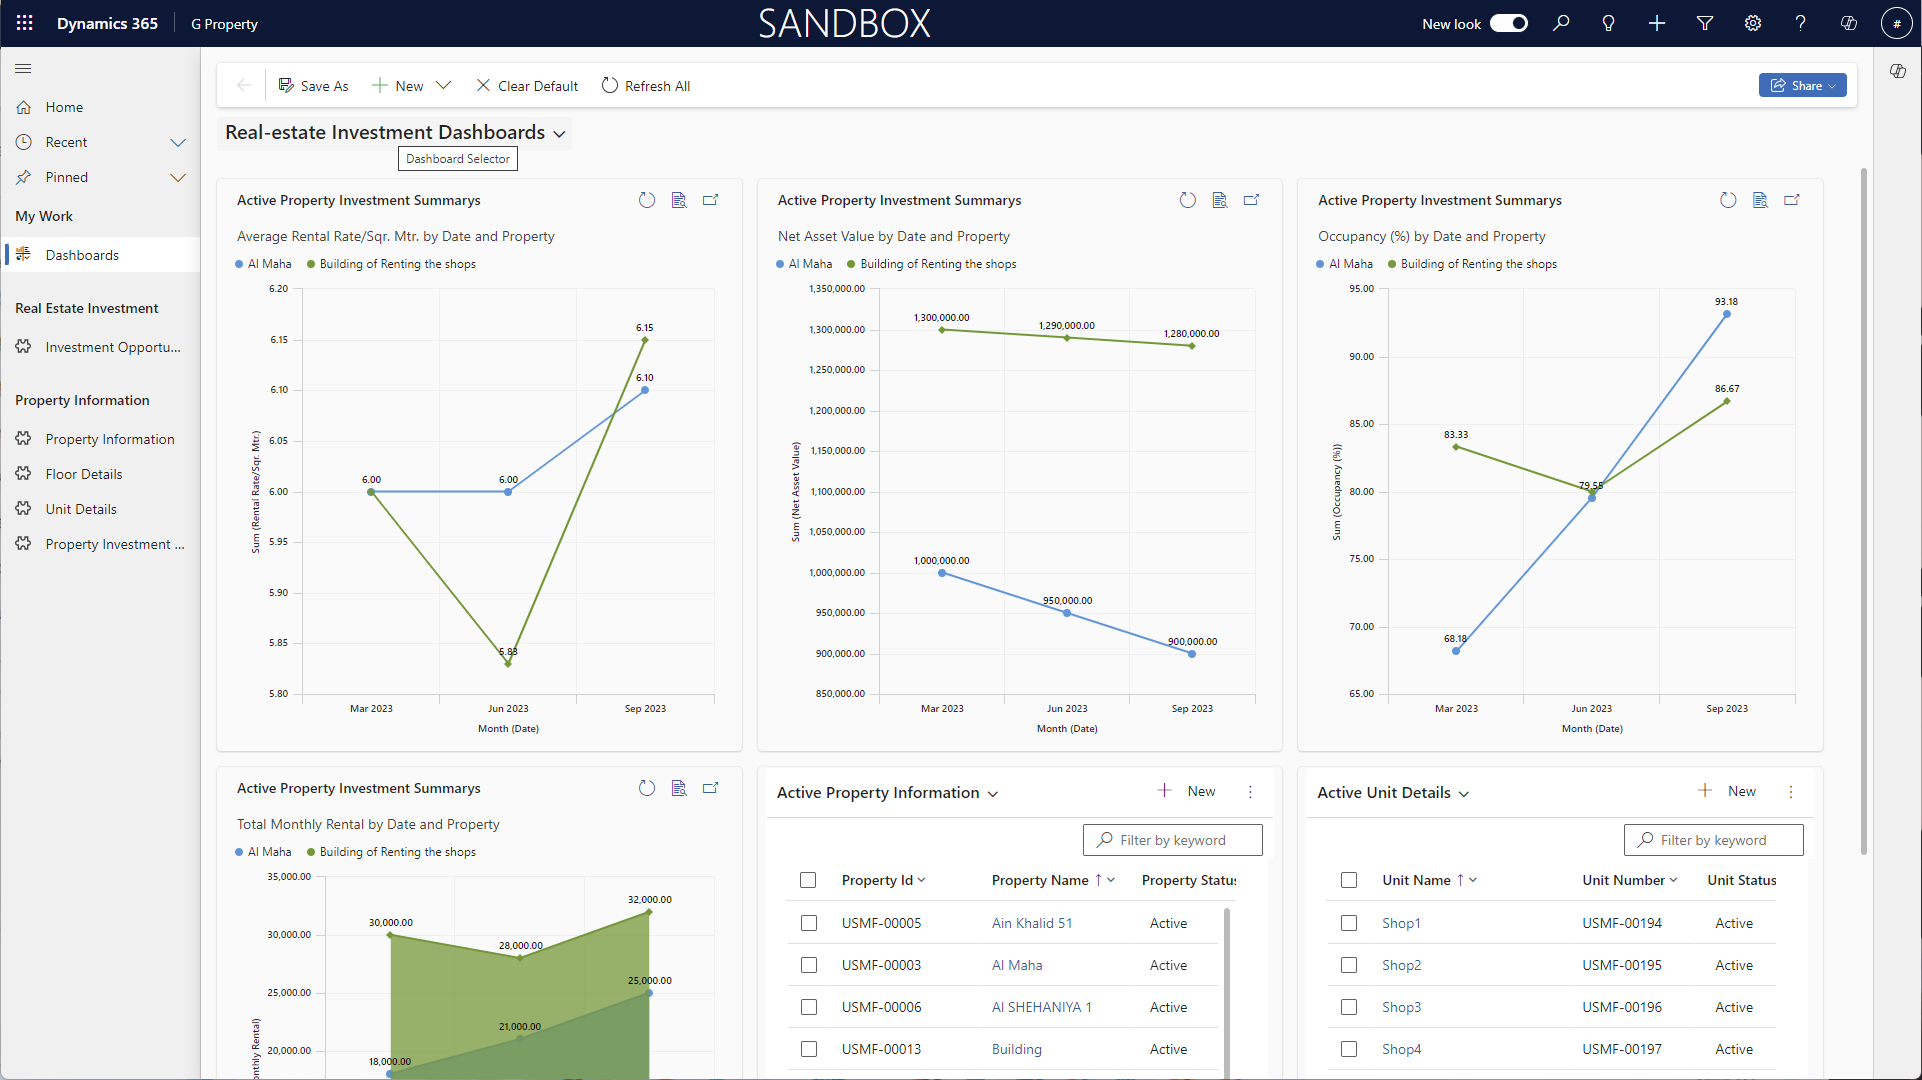Expand the Recent section in sidebar
The width and height of the screenshot is (1922, 1080).
pyautogui.click(x=178, y=142)
